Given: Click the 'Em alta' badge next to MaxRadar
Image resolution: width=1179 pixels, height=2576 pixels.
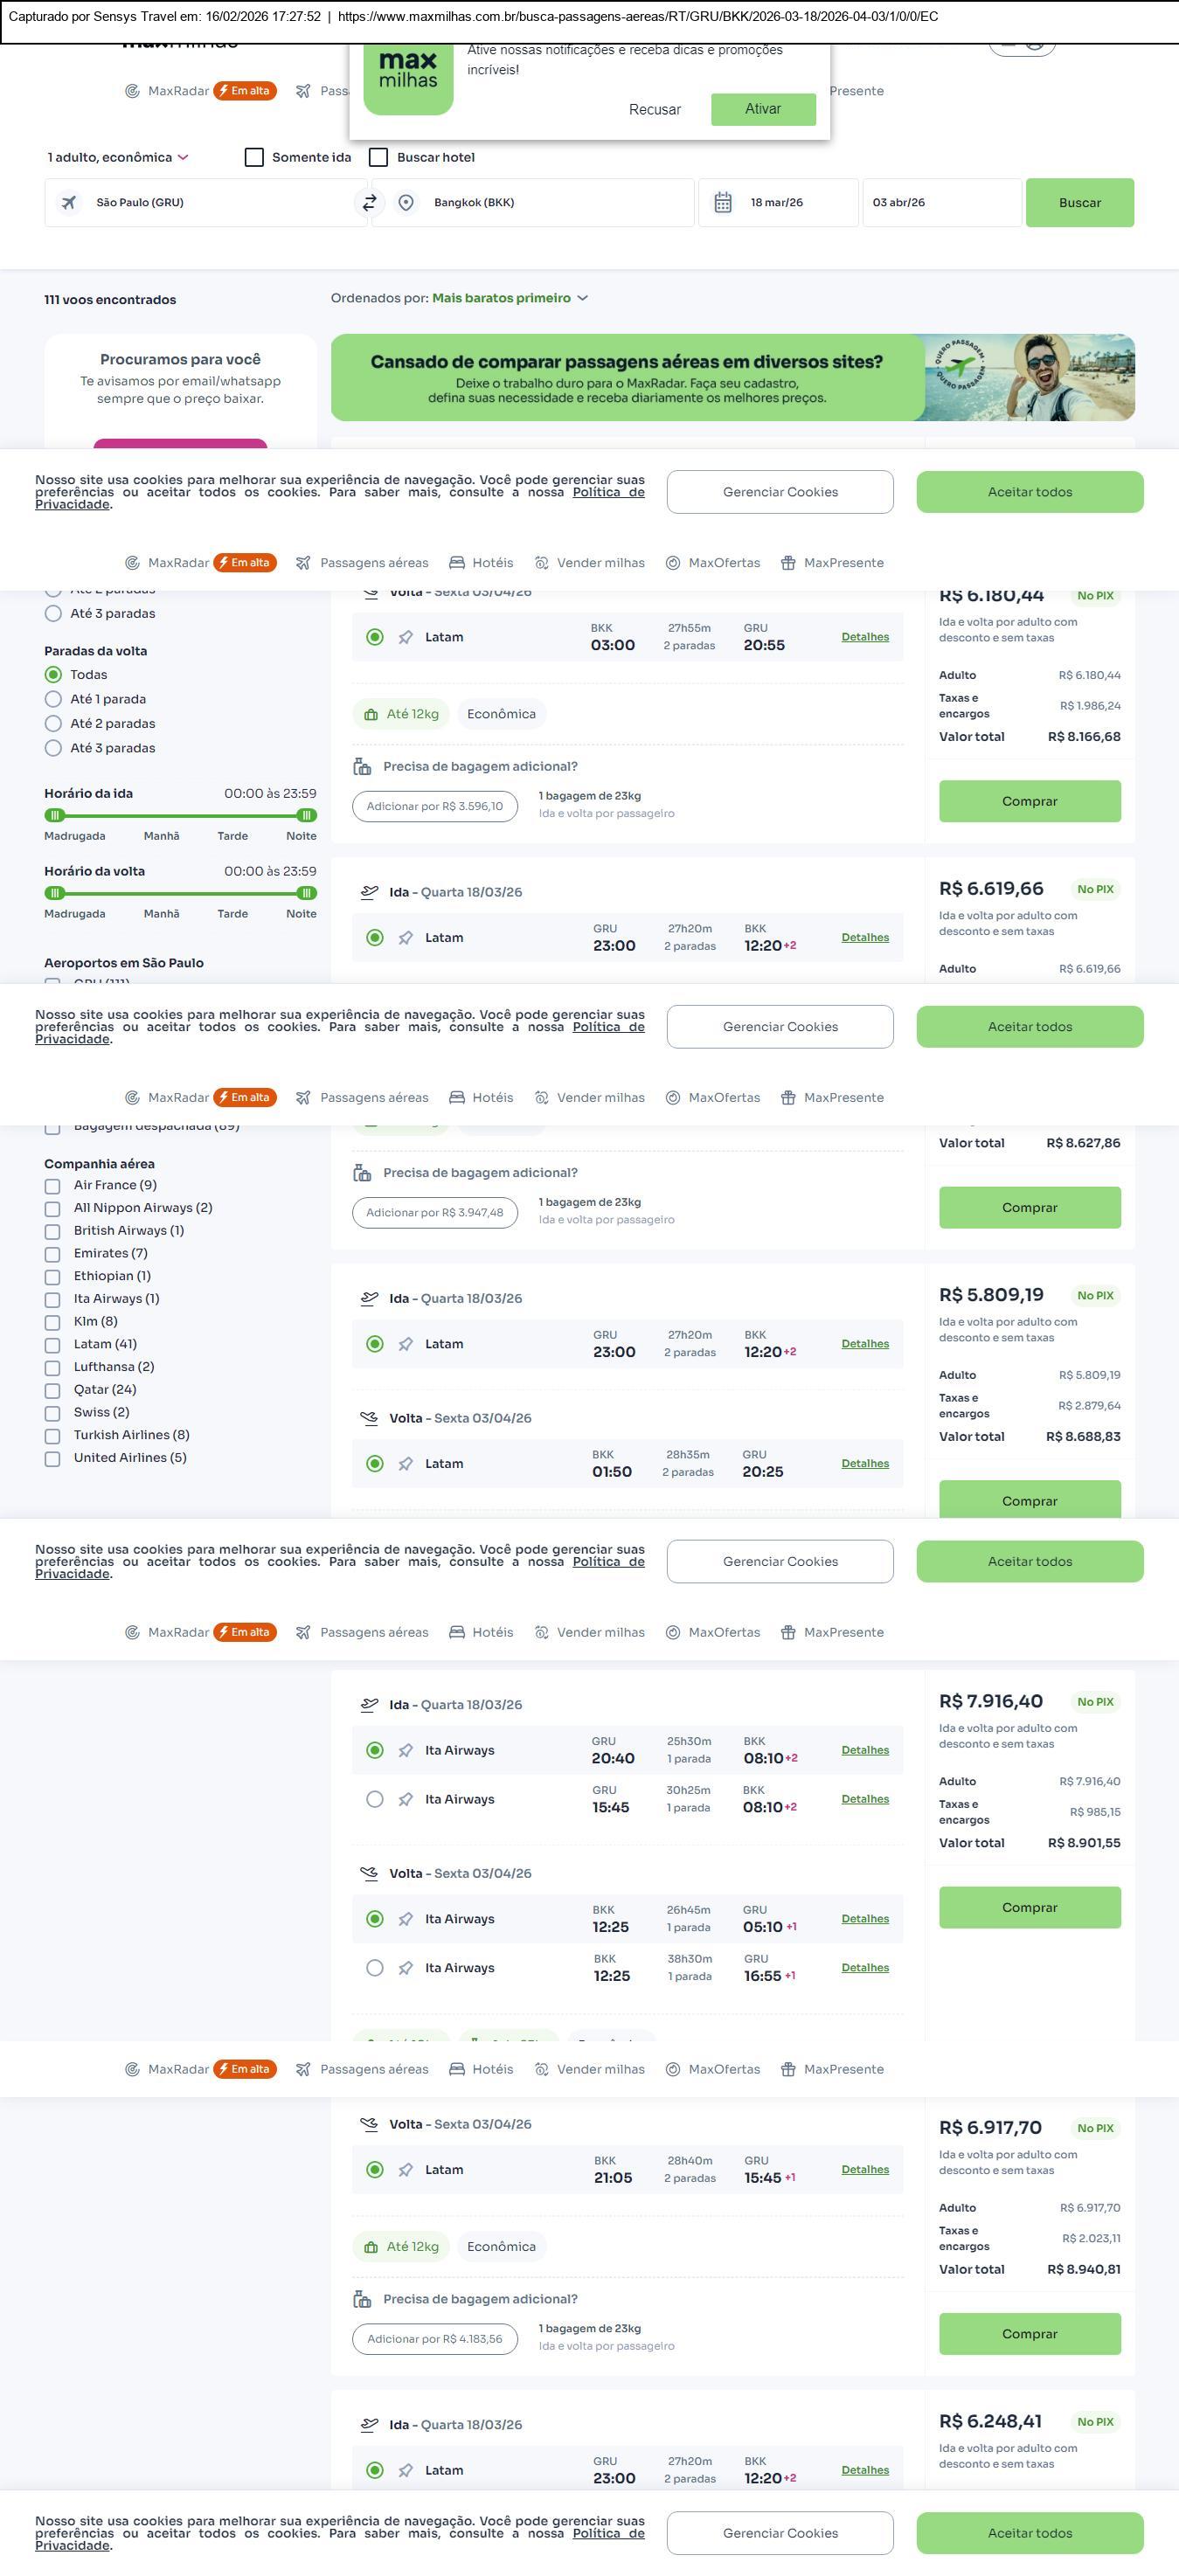Looking at the screenshot, I should point(245,91).
